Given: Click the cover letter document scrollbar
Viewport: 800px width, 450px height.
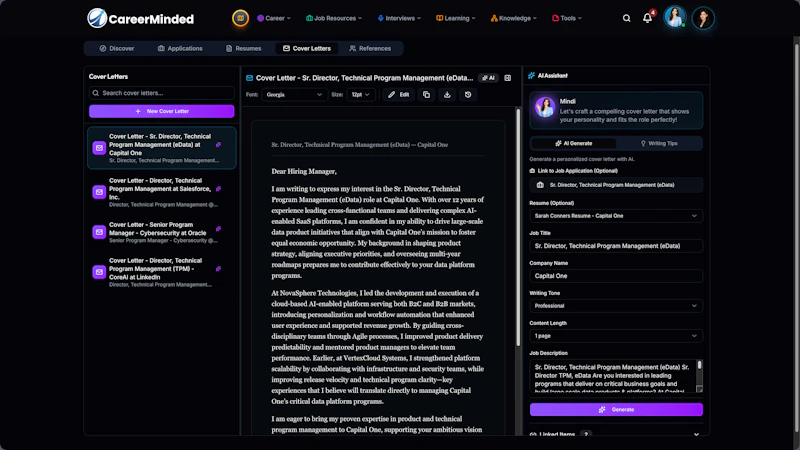Looking at the screenshot, I should (x=518, y=227).
